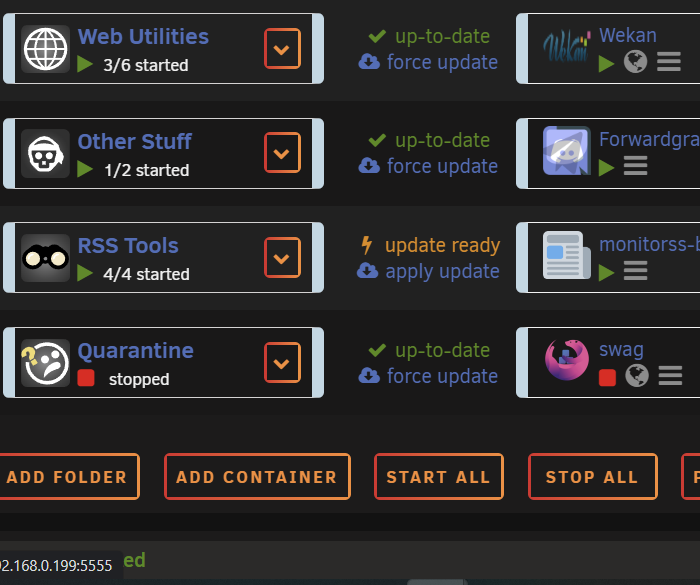
Task: Click the Quarantine confused face icon
Action: click(x=46, y=363)
